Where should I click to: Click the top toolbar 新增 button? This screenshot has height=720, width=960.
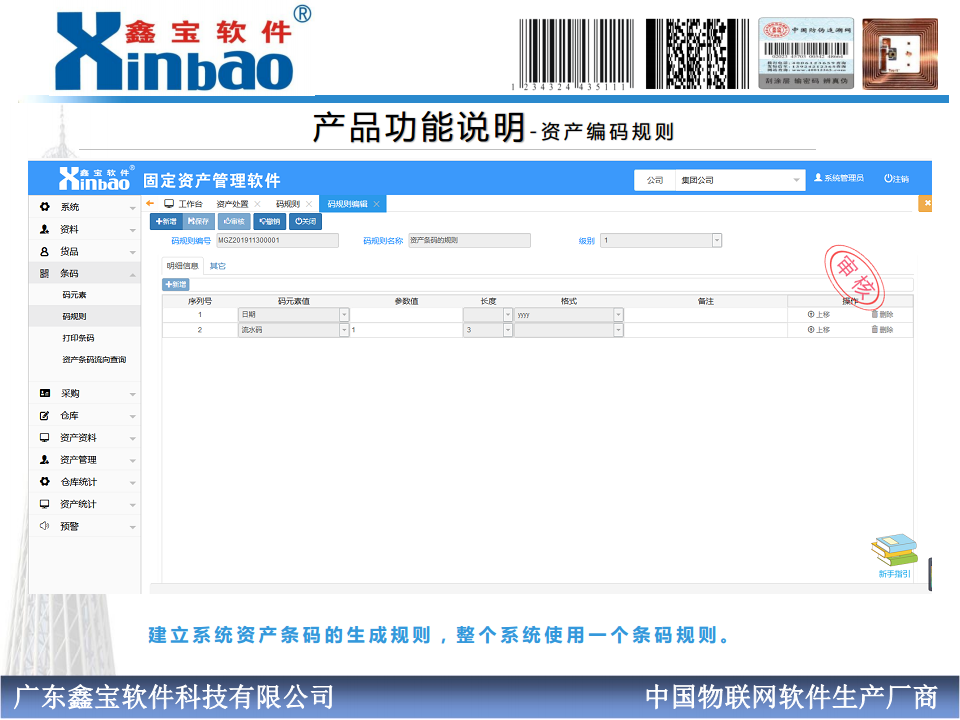[166, 221]
